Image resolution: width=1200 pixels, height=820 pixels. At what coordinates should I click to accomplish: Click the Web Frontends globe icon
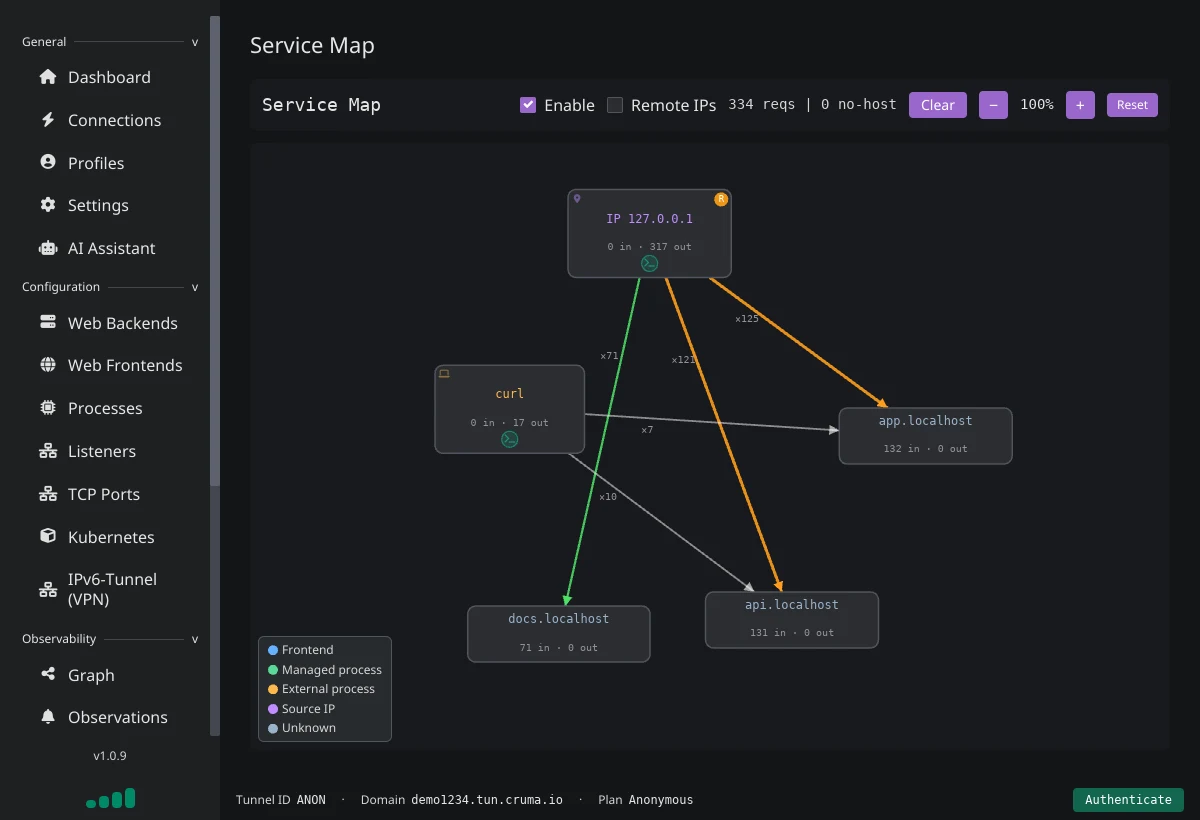(48, 365)
